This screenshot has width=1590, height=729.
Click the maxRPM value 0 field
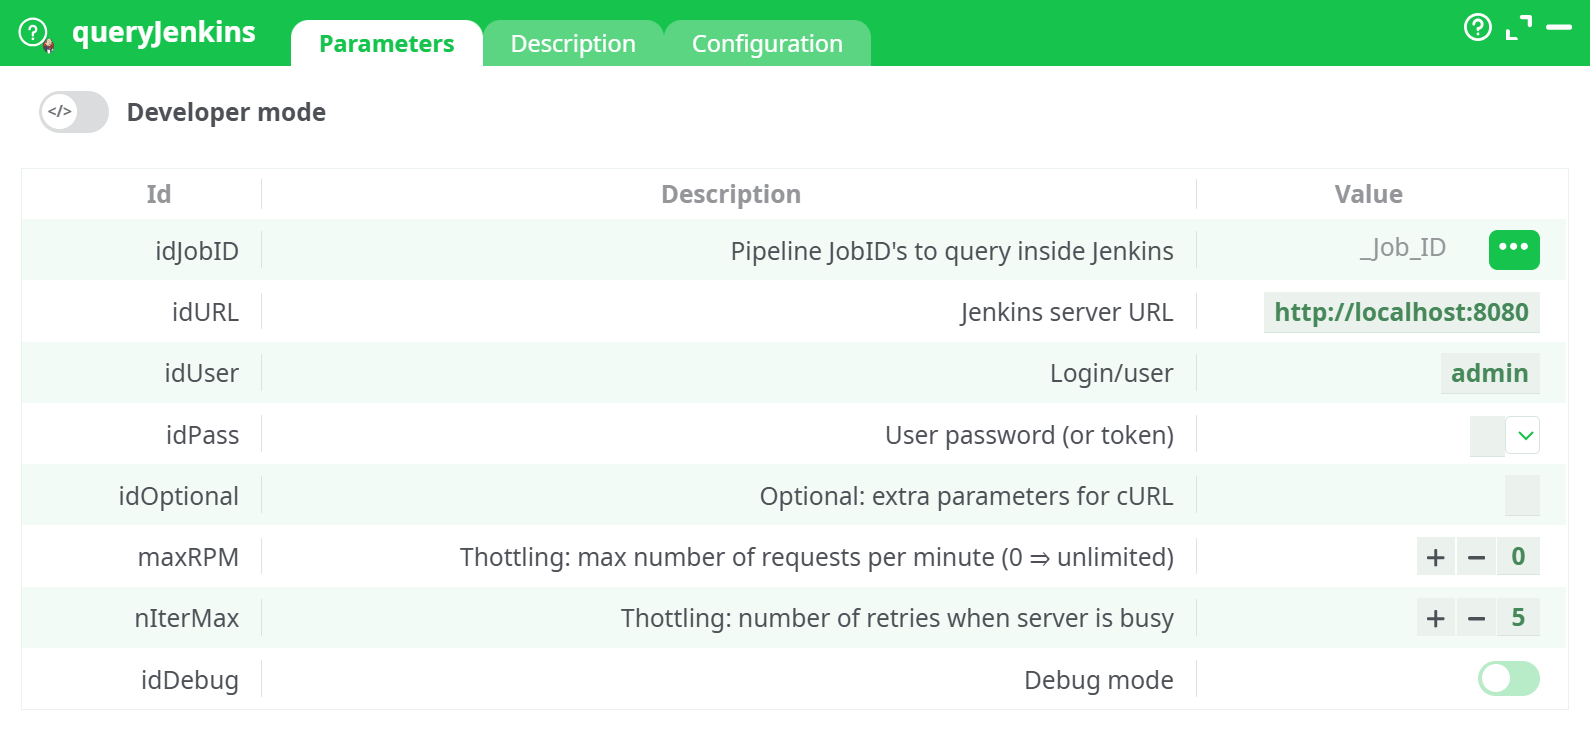1518,556
